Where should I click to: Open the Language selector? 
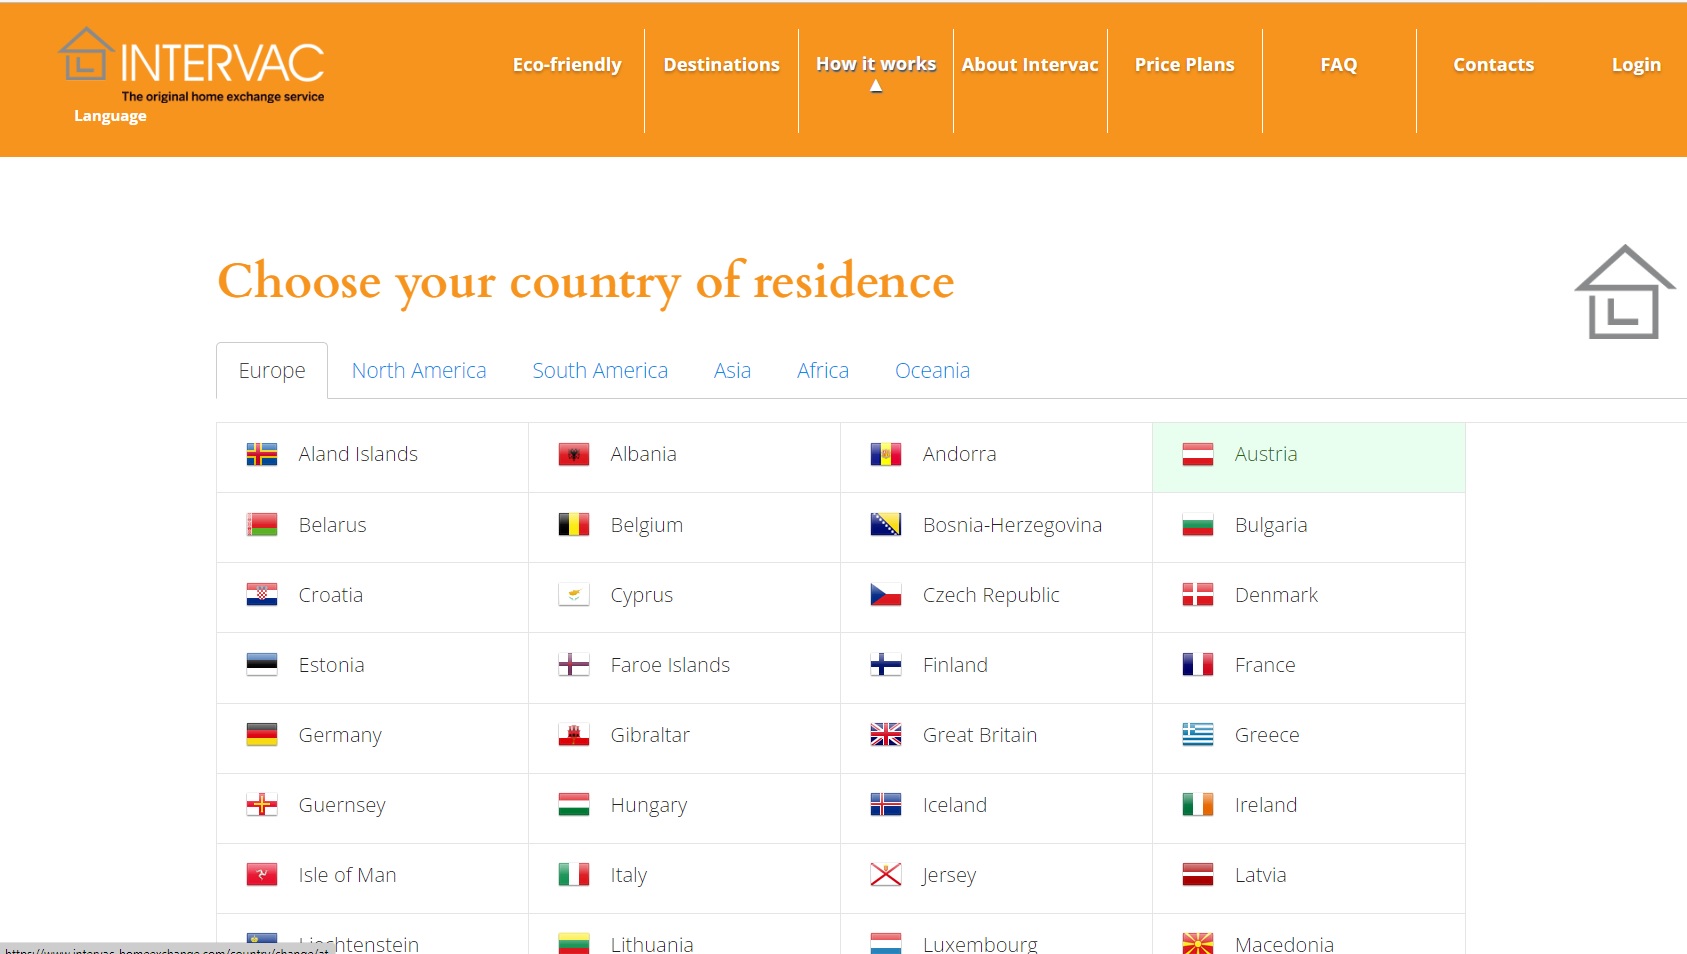110,116
